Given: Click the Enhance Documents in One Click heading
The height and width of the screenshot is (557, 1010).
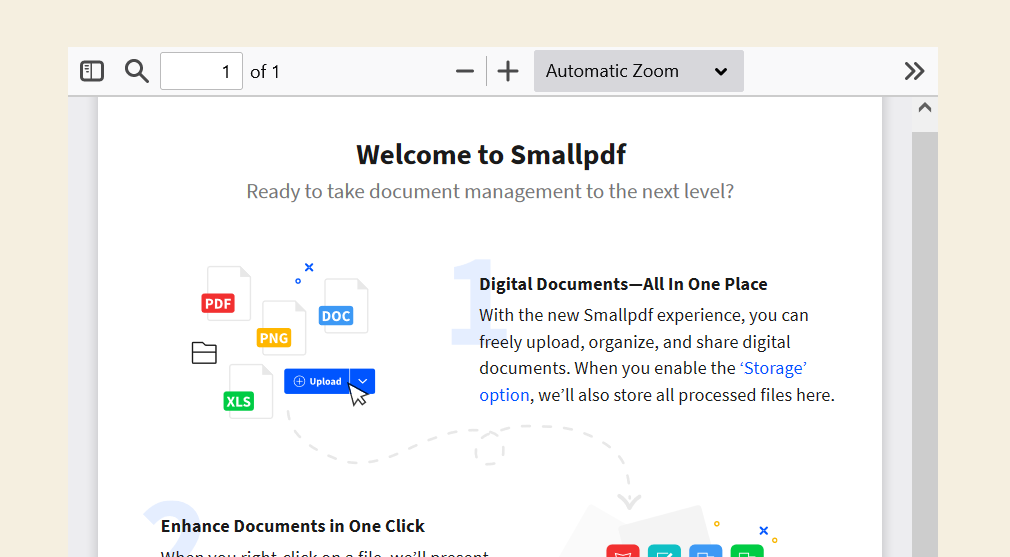Looking at the screenshot, I should (292, 526).
